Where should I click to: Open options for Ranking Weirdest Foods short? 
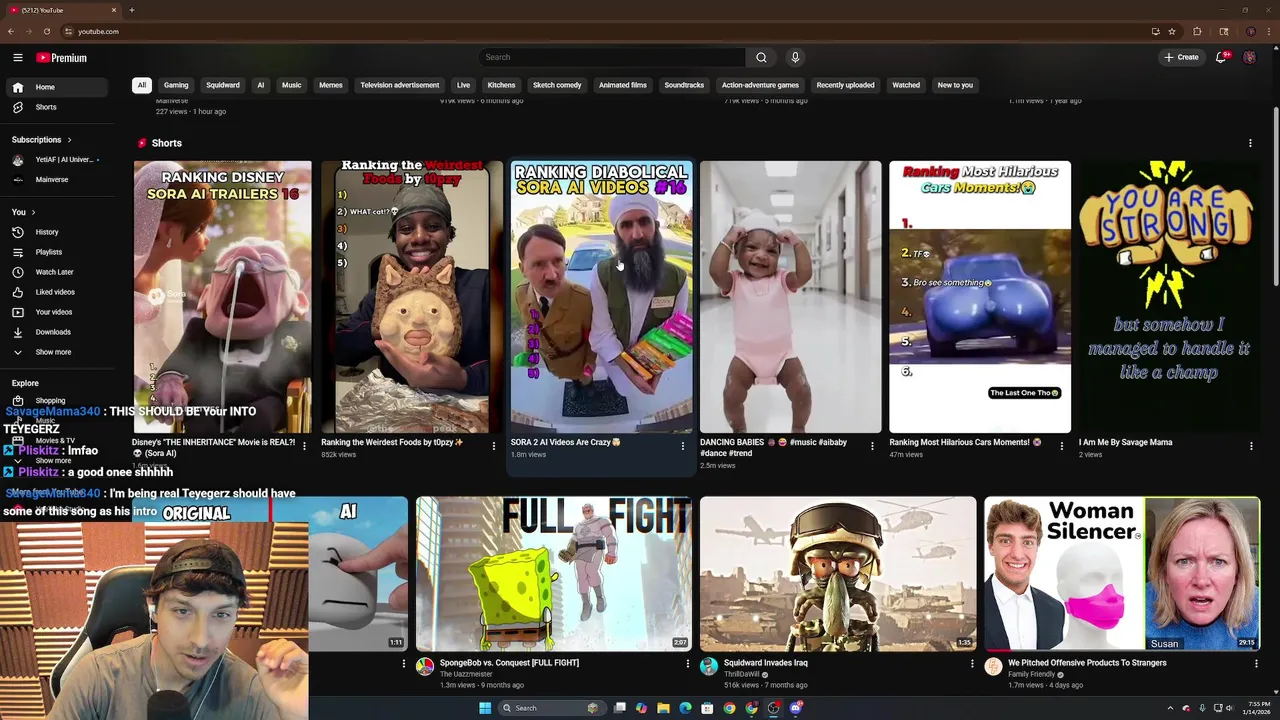[493, 446]
